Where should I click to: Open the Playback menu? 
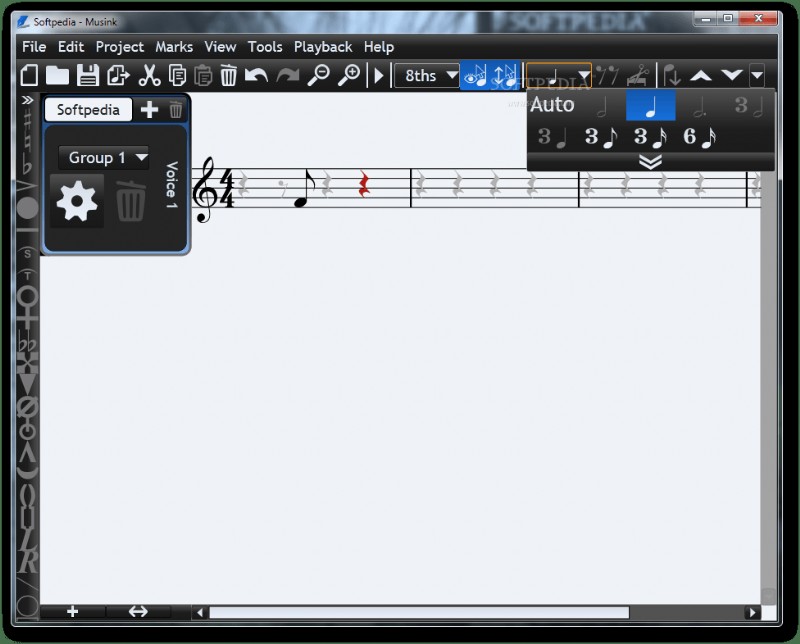tap(323, 46)
